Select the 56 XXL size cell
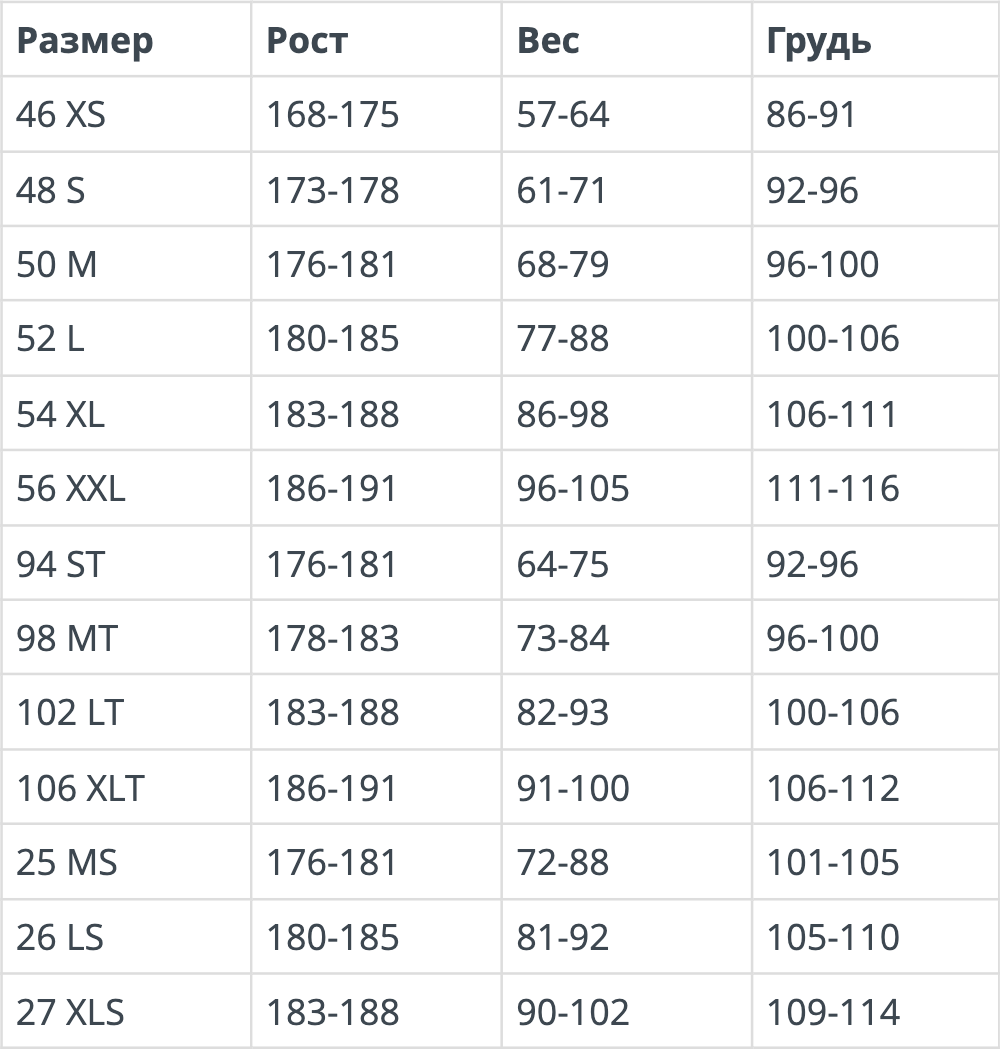This screenshot has width=1000, height=1049. [x=71, y=489]
